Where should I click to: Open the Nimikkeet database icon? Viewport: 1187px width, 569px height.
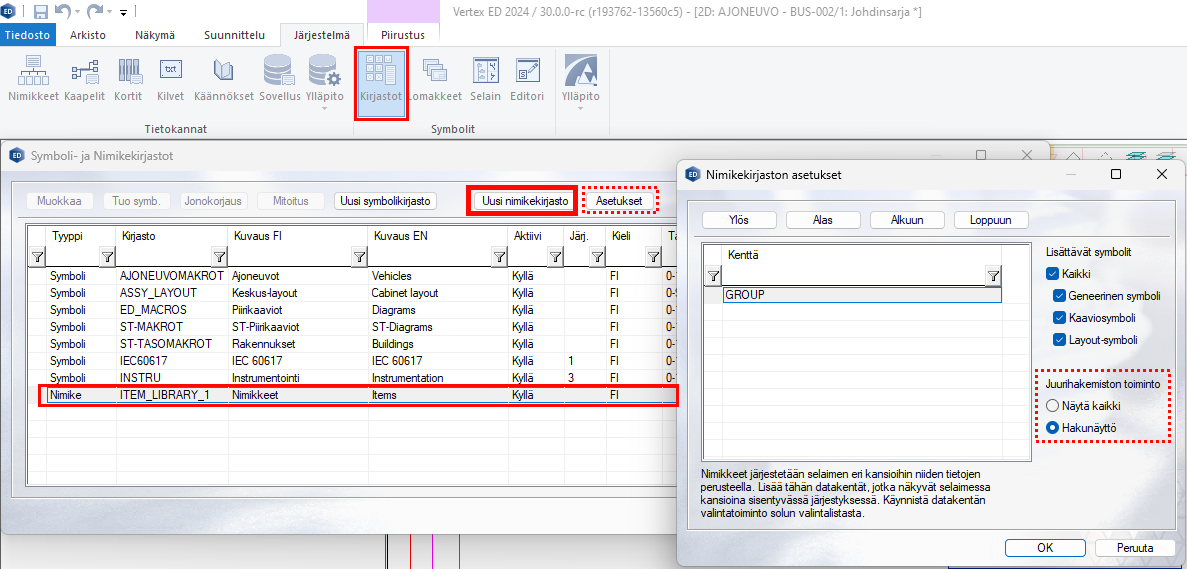(33, 71)
